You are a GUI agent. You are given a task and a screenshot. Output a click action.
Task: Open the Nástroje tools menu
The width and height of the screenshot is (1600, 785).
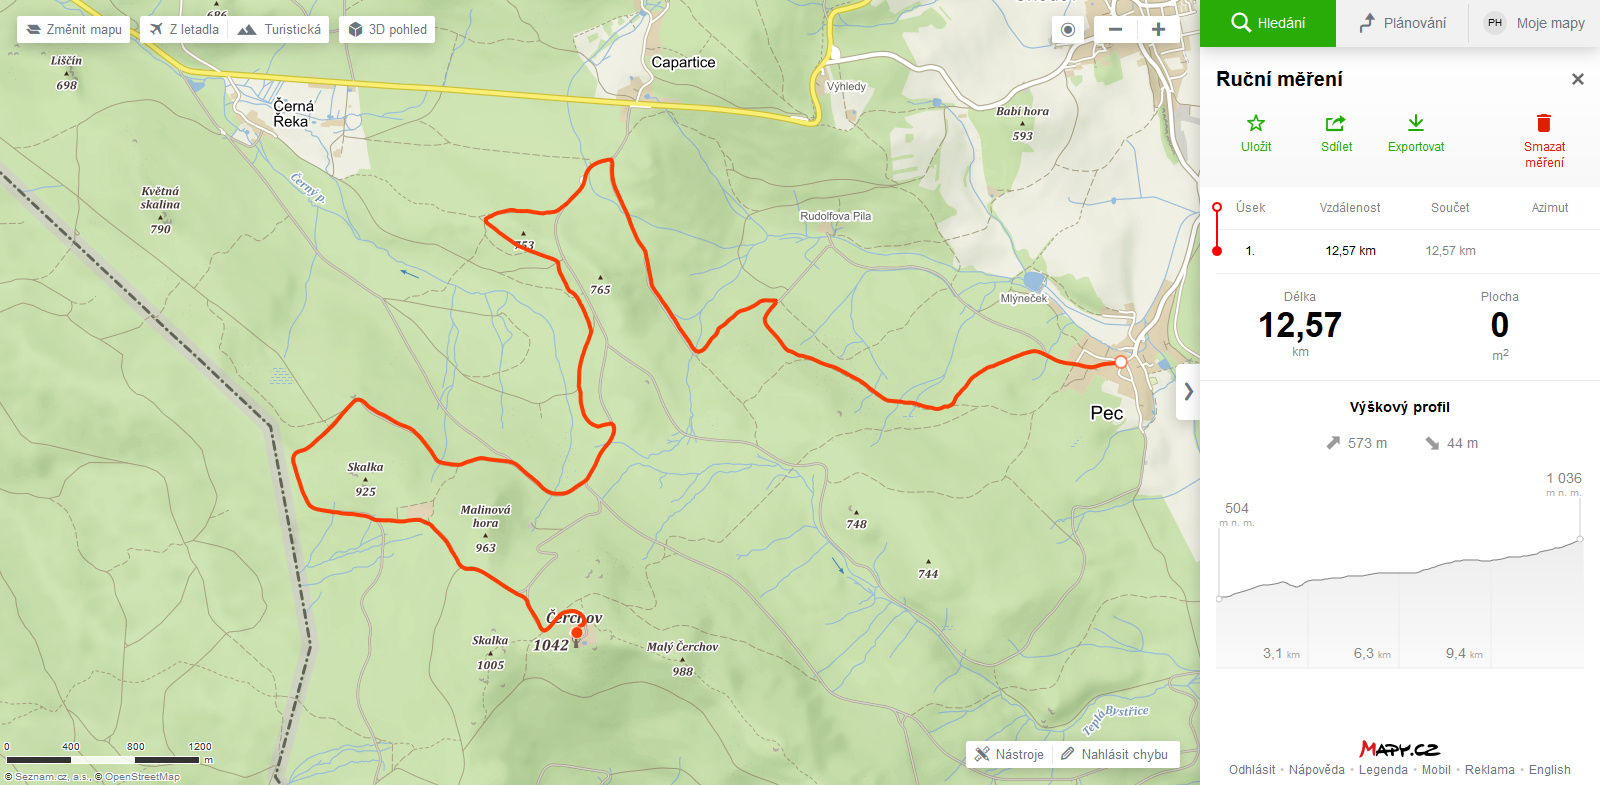pos(1009,754)
